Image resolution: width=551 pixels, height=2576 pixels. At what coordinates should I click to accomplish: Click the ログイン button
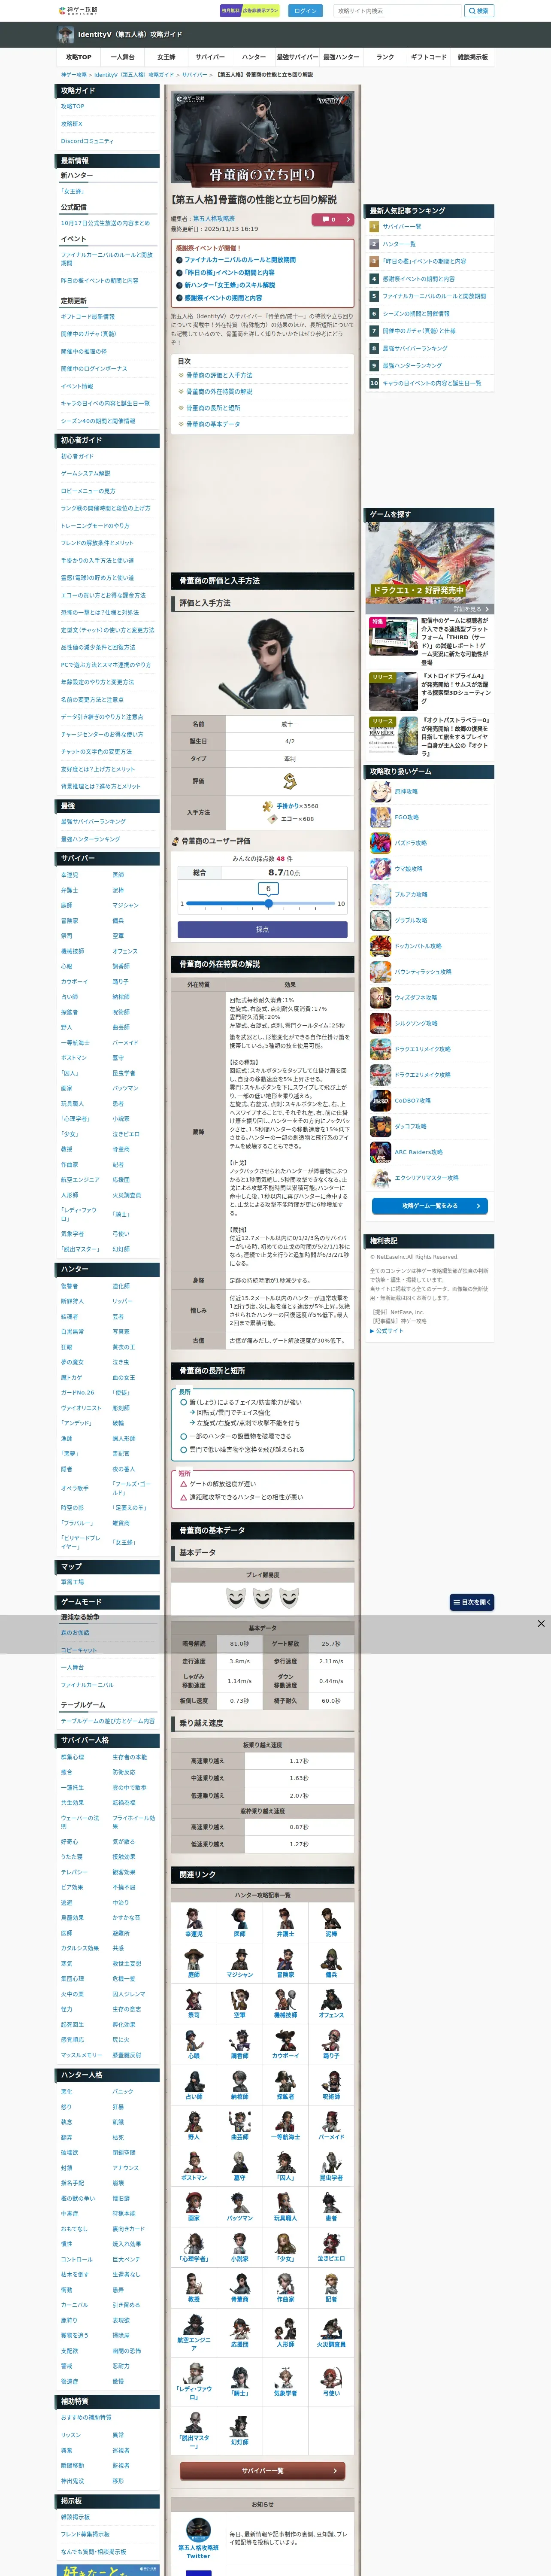(x=305, y=11)
